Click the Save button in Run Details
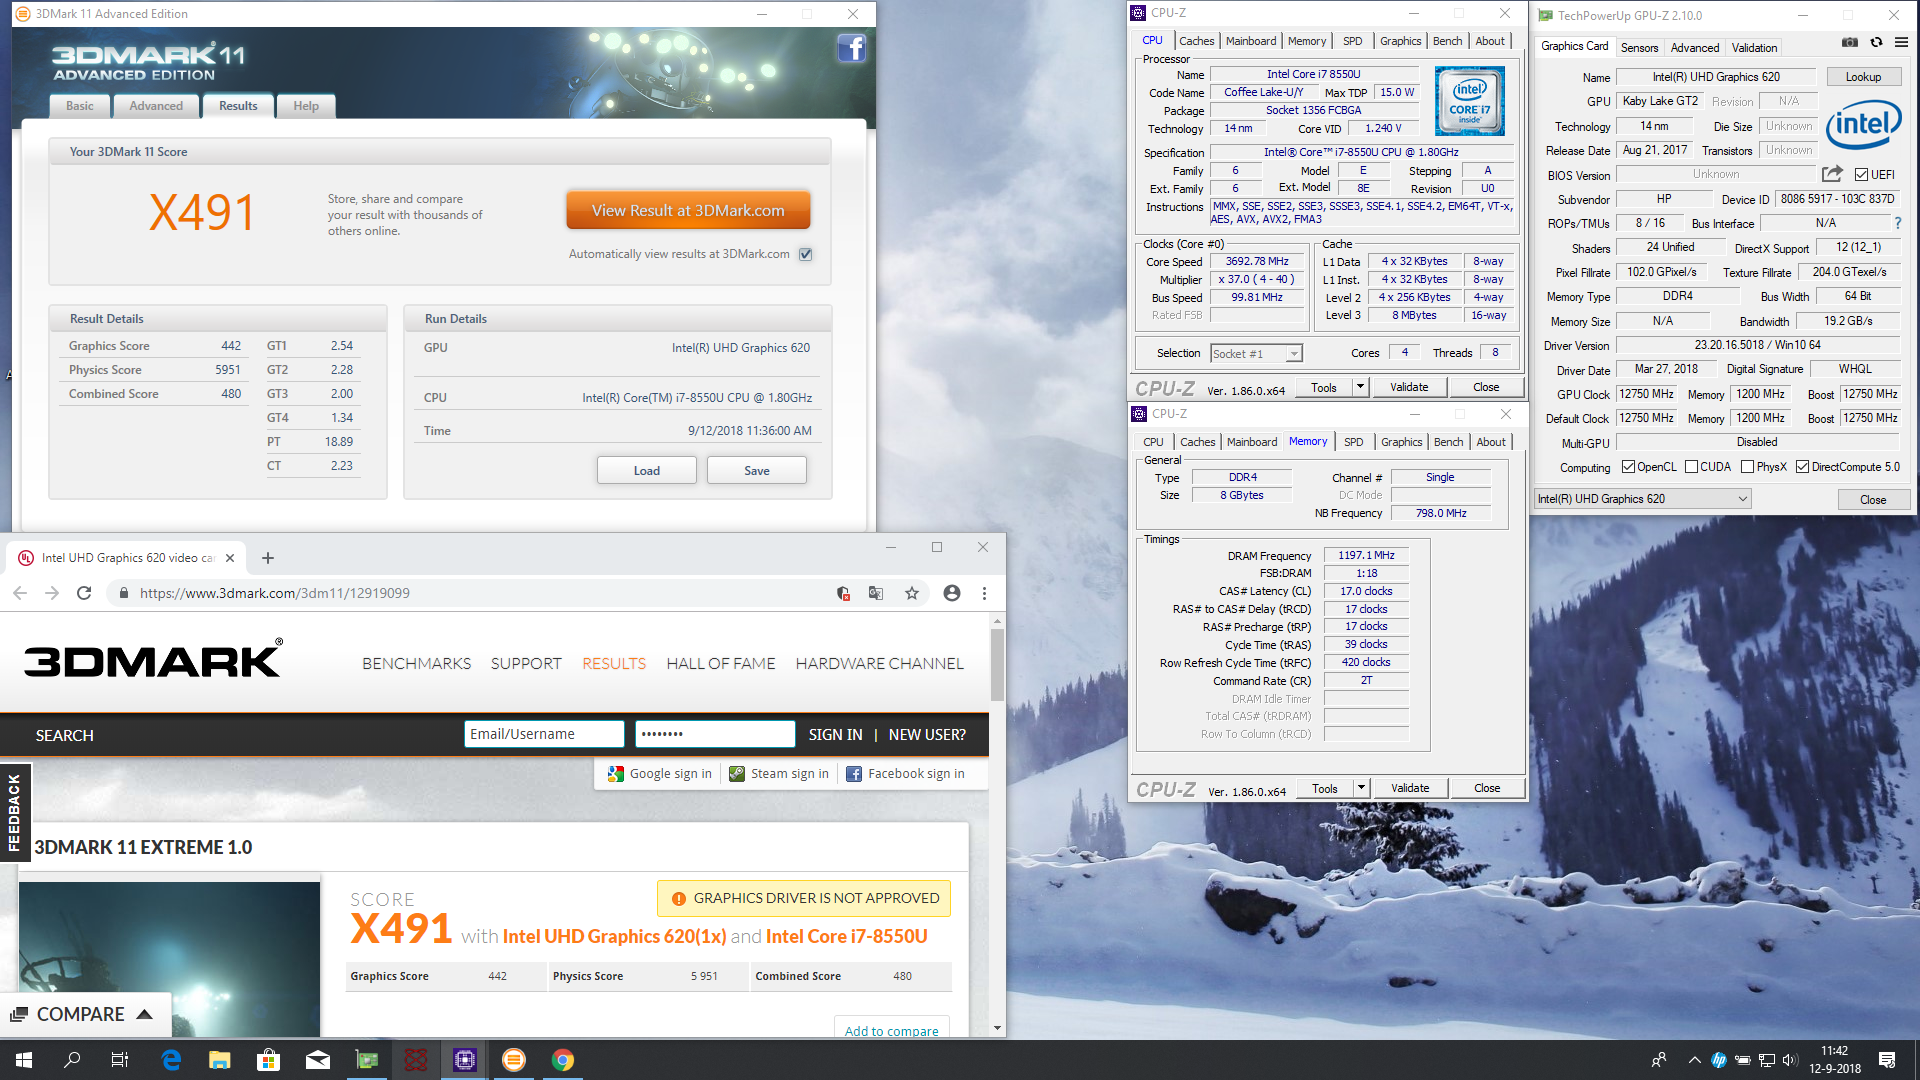 [x=757, y=471]
